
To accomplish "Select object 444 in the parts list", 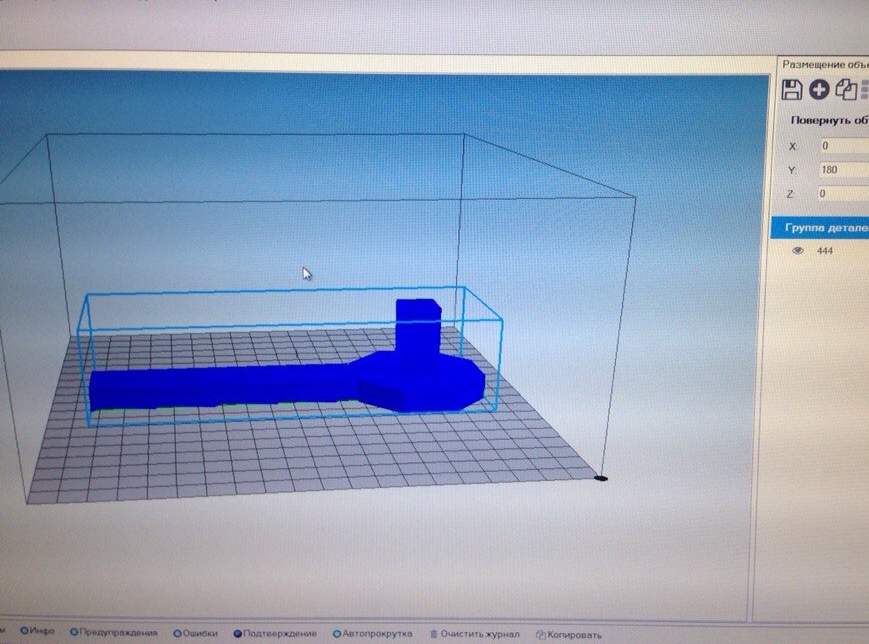I will pyautogui.click(x=825, y=251).
